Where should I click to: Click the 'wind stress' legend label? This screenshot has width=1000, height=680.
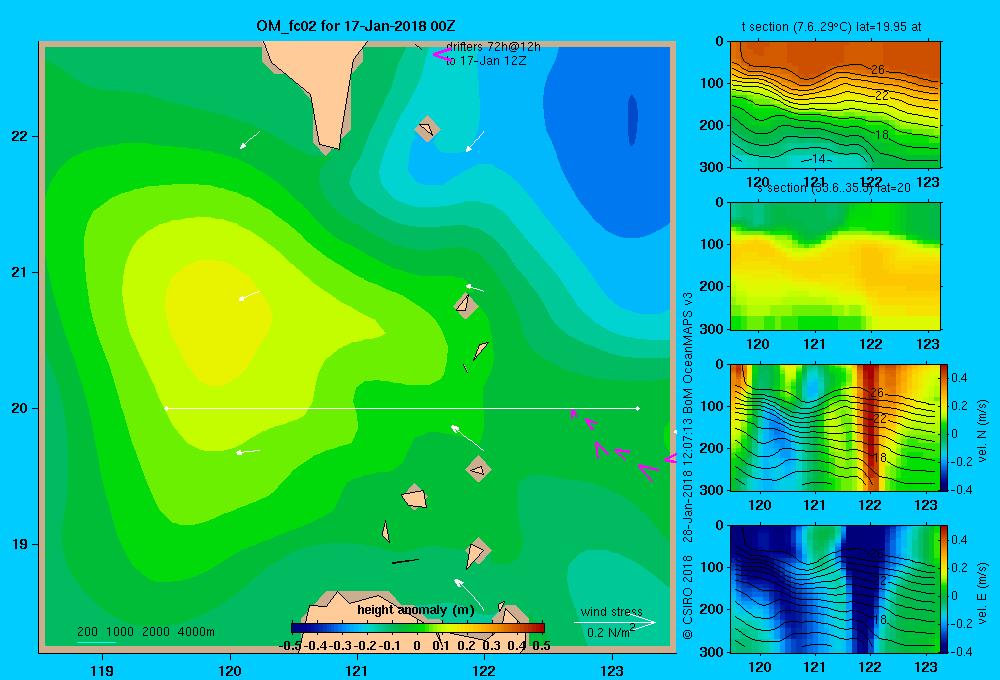coord(611,611)
